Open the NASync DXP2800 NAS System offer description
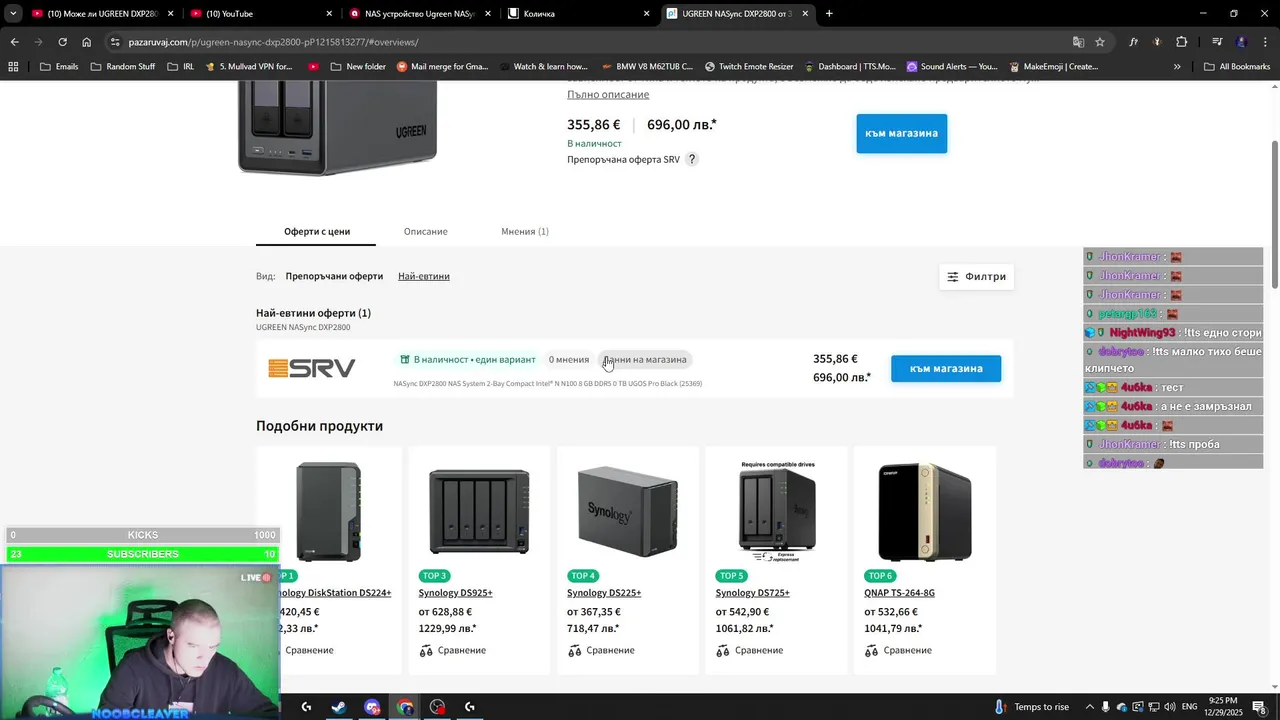This screenshot has height=720, width=1280. click(548, 383)
